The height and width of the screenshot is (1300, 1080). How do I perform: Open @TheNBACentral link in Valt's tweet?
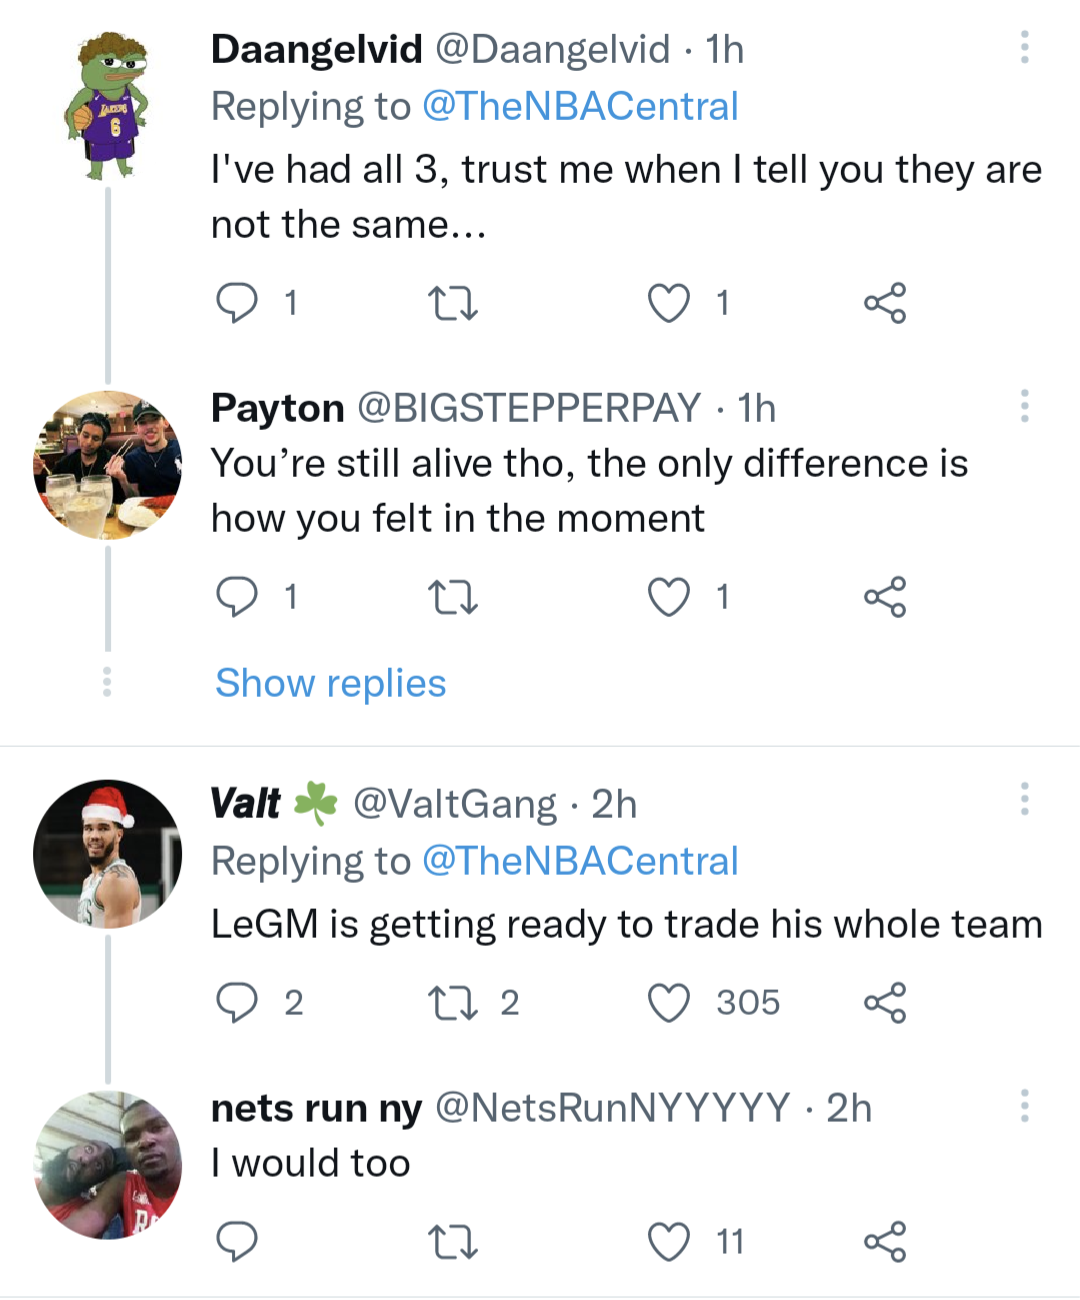580,861
